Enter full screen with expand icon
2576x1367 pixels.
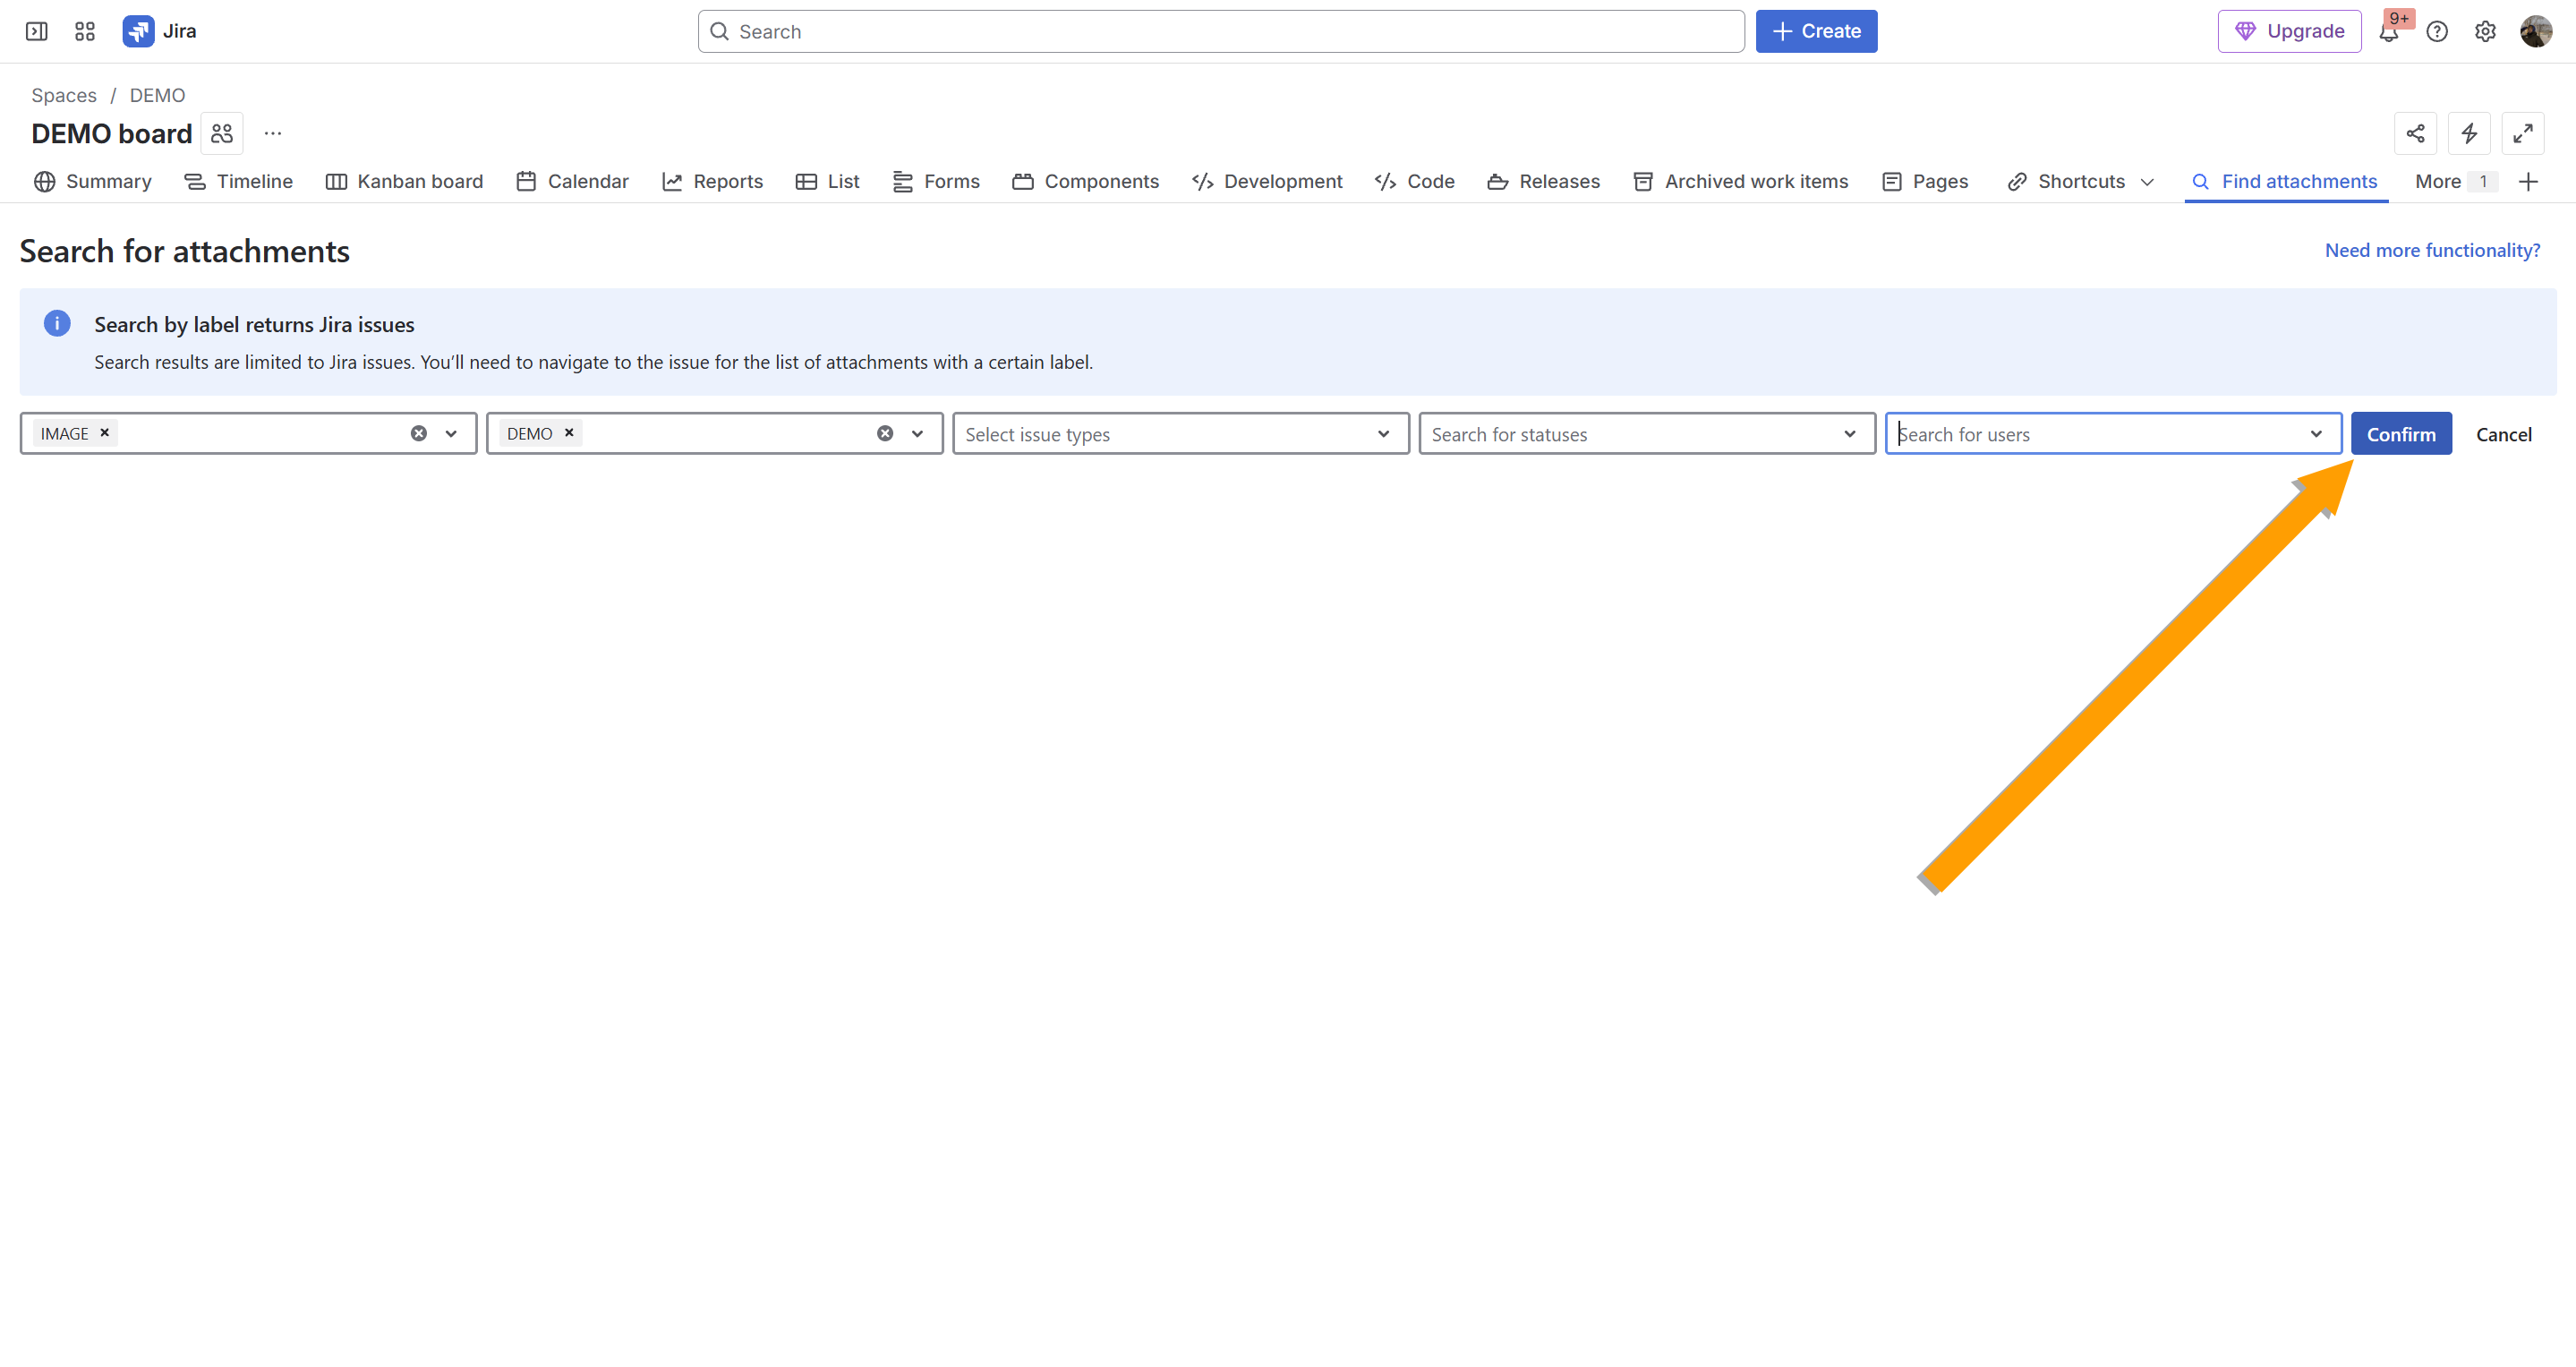click(2522, 133)
